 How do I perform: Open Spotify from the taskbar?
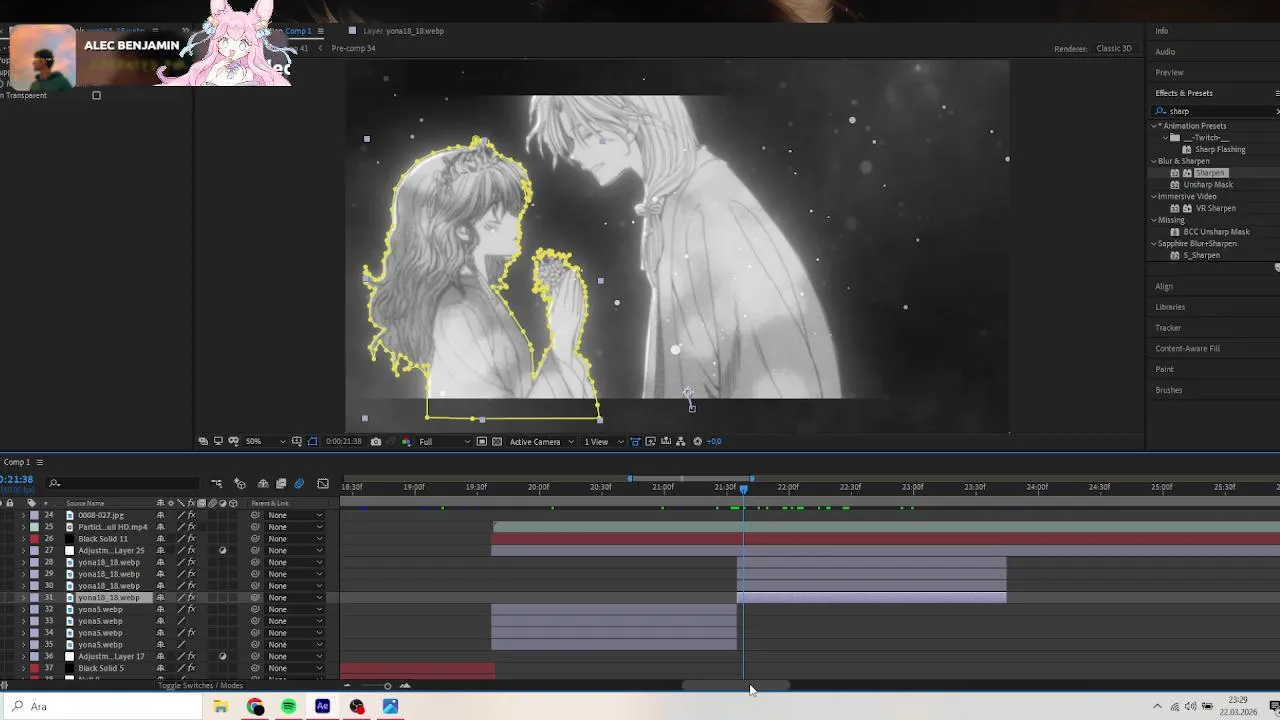tap(289, 707)
